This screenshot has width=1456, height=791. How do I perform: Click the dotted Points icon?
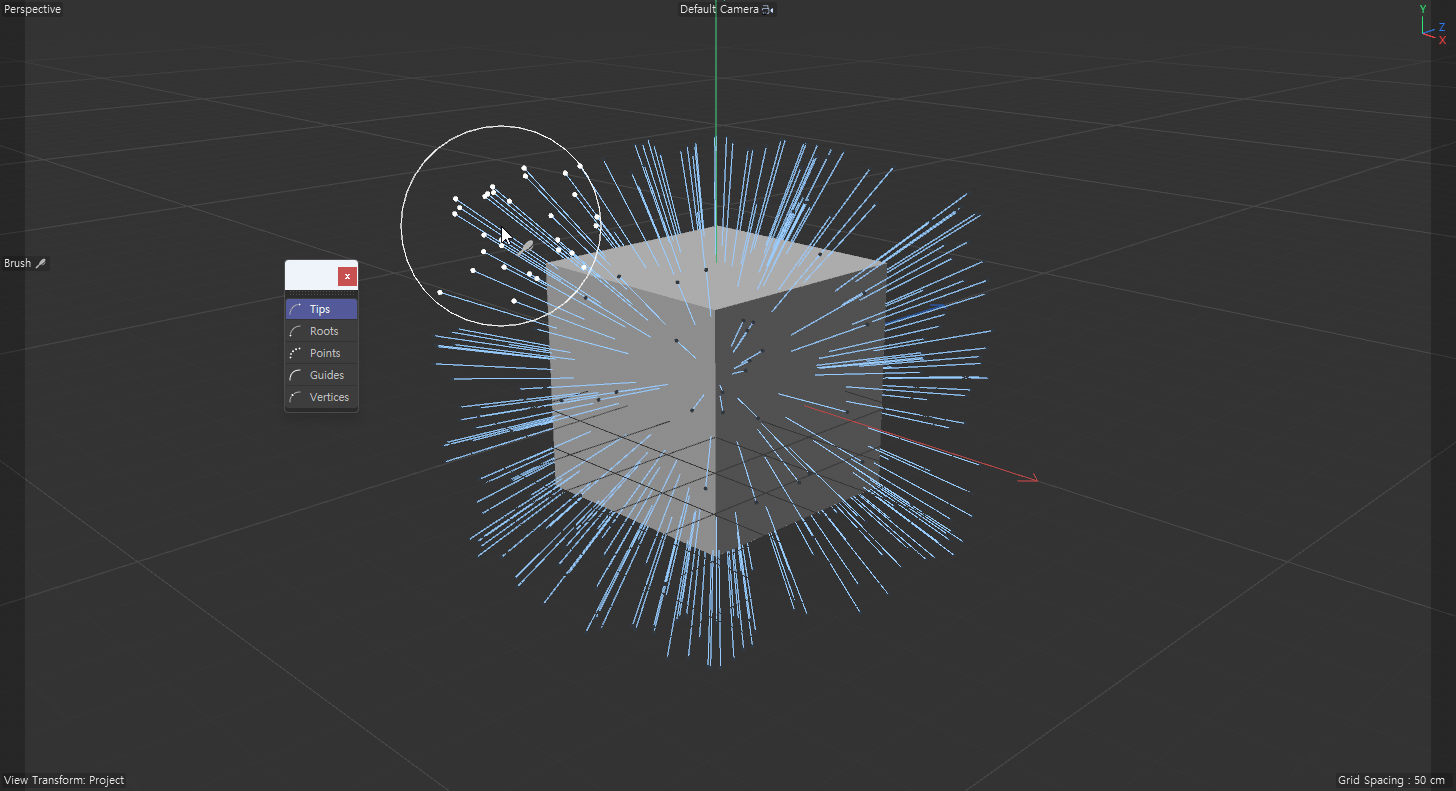[x=295, y=353]
